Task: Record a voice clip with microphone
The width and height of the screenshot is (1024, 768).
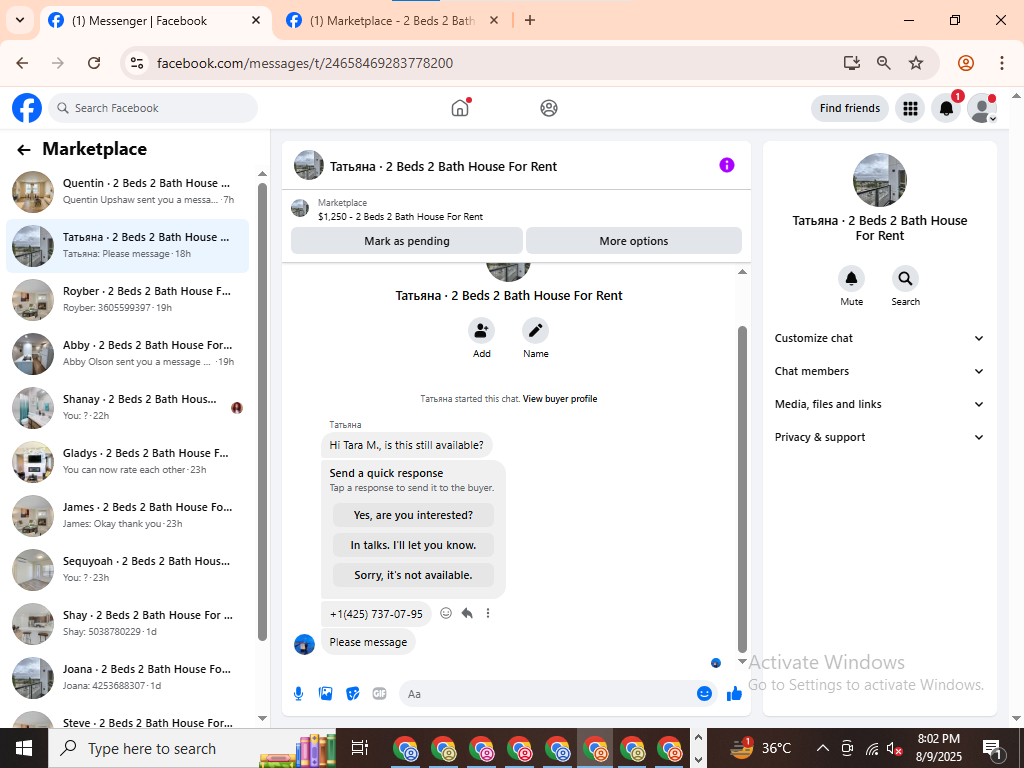Action: (x=298, y=694)
